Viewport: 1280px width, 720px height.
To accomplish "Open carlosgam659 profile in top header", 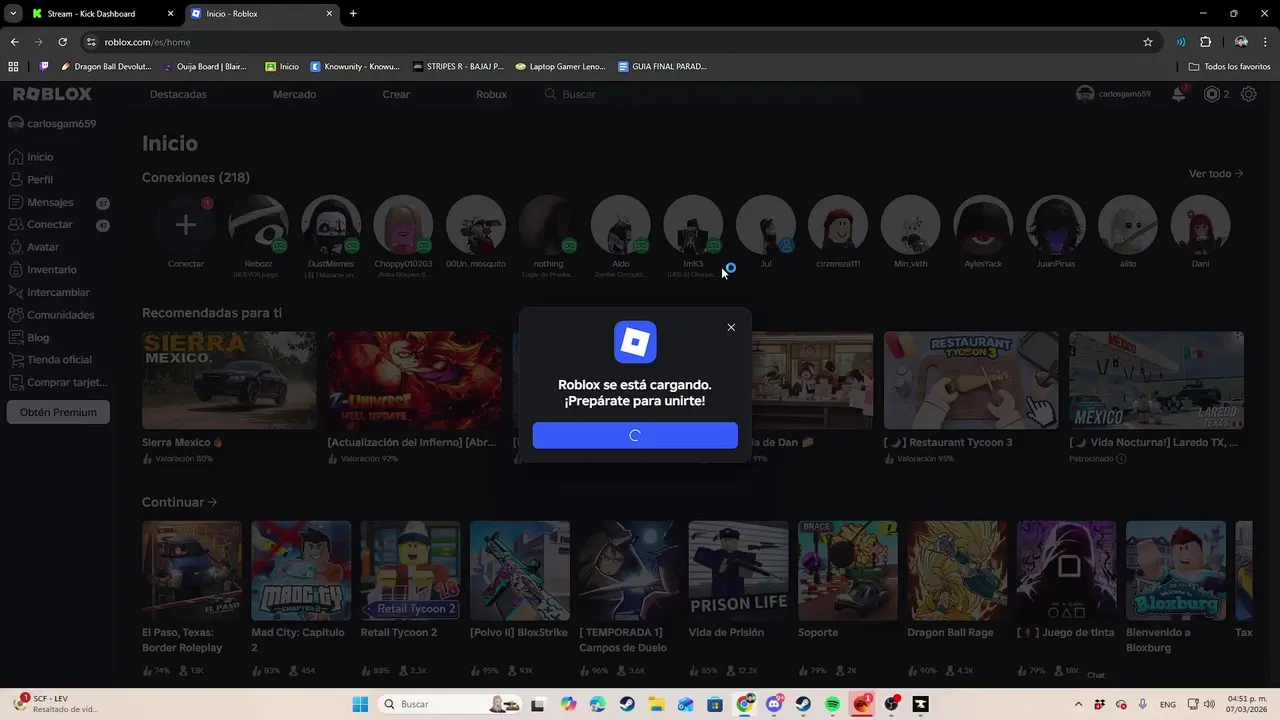I will [1113, 94].
